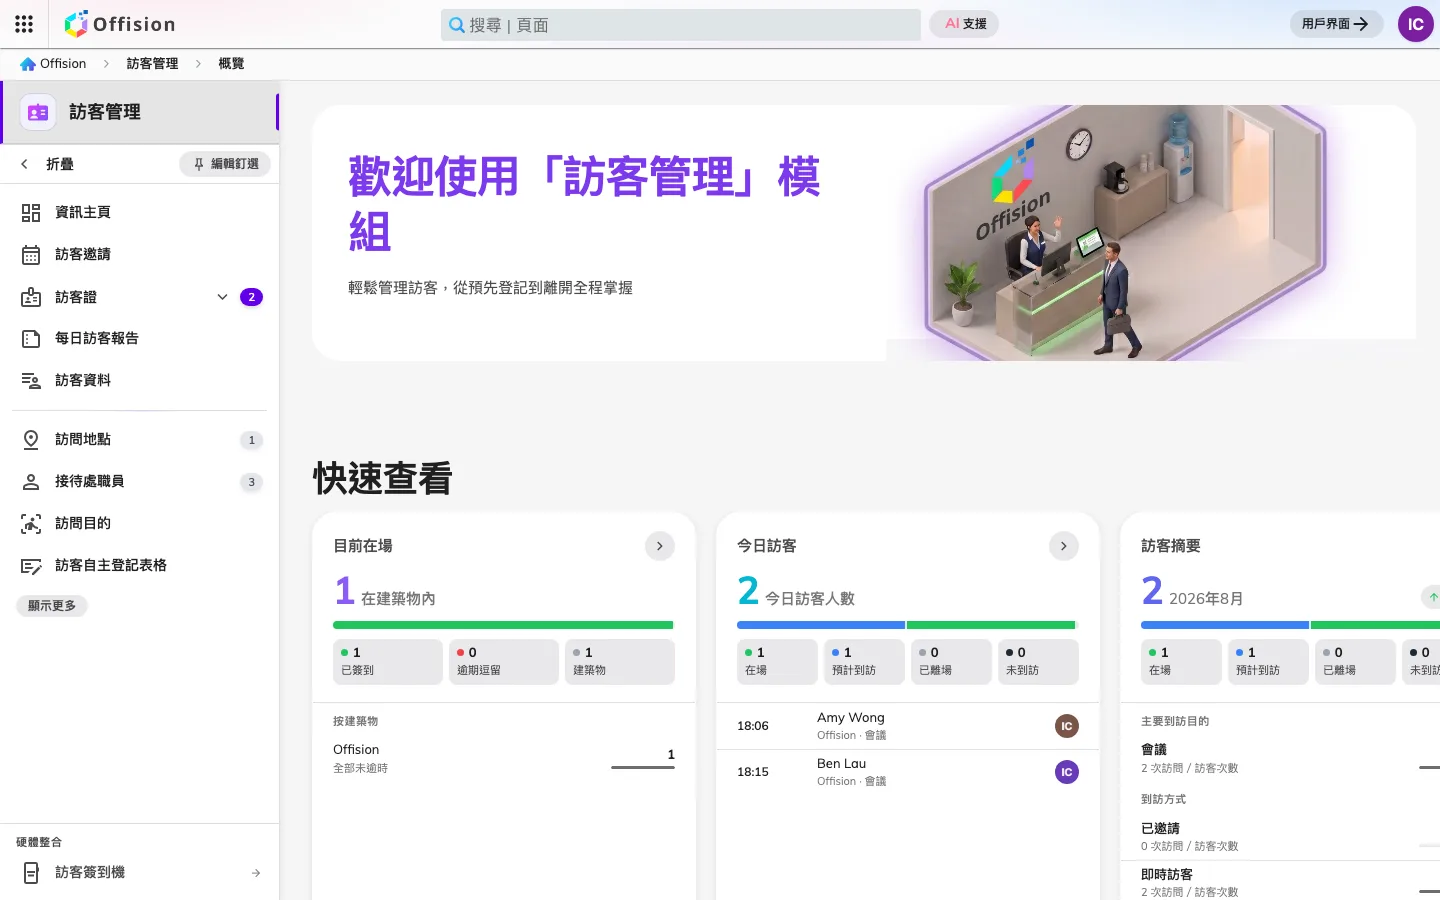
Task: Click the 訪客自主登記表格 form icon
Action: coord(31,566)
